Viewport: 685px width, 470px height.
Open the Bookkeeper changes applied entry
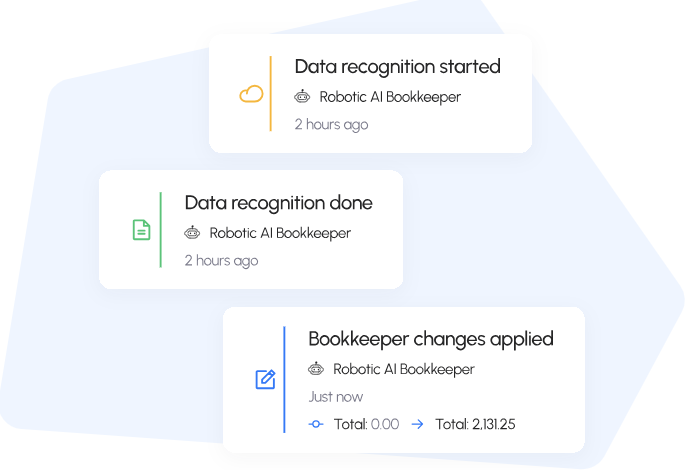430,339
